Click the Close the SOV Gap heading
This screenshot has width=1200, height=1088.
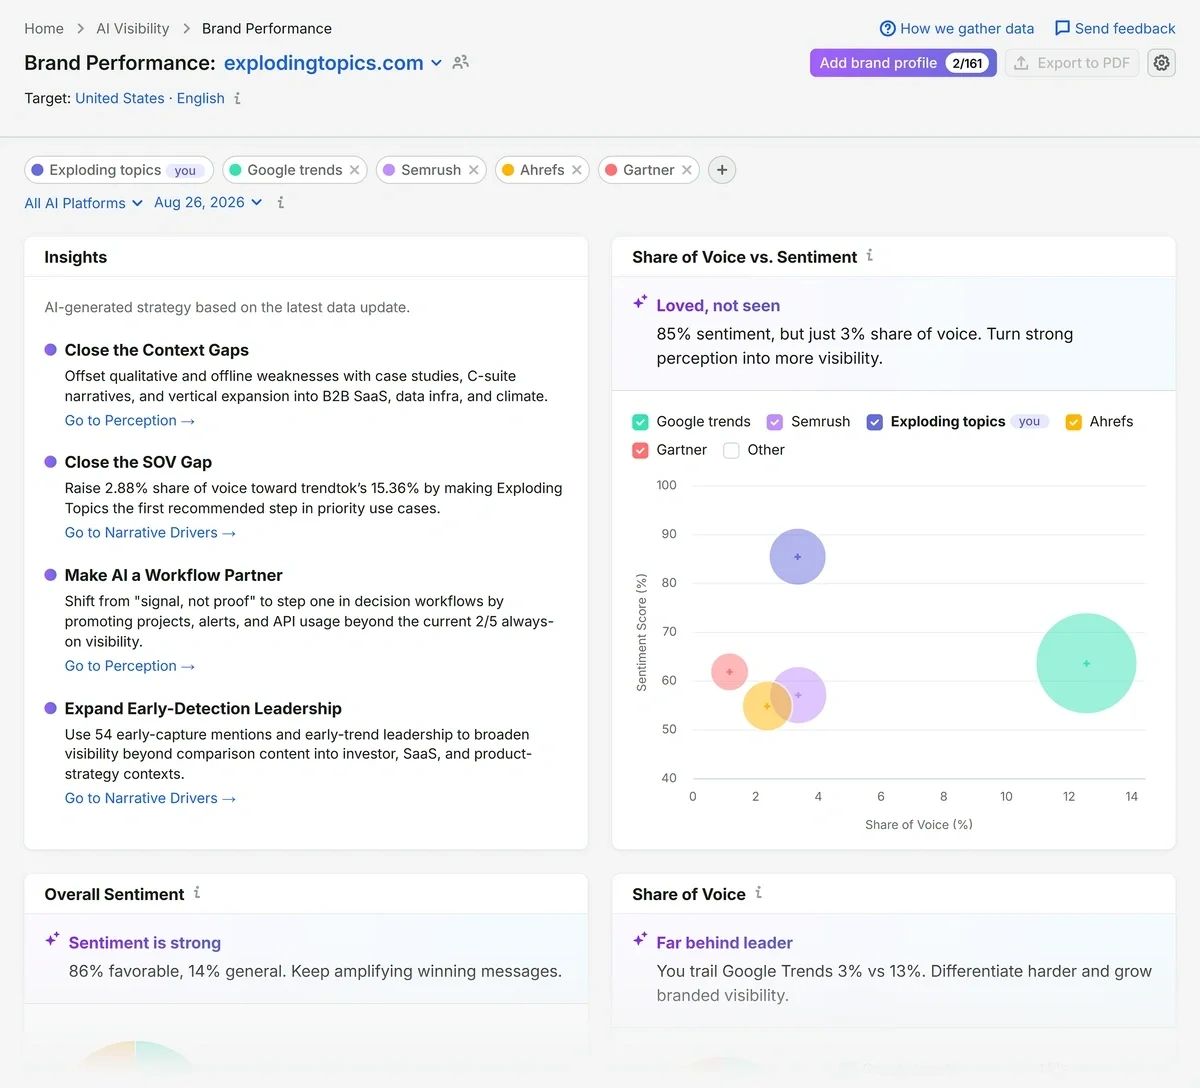[x=138, y=462]
